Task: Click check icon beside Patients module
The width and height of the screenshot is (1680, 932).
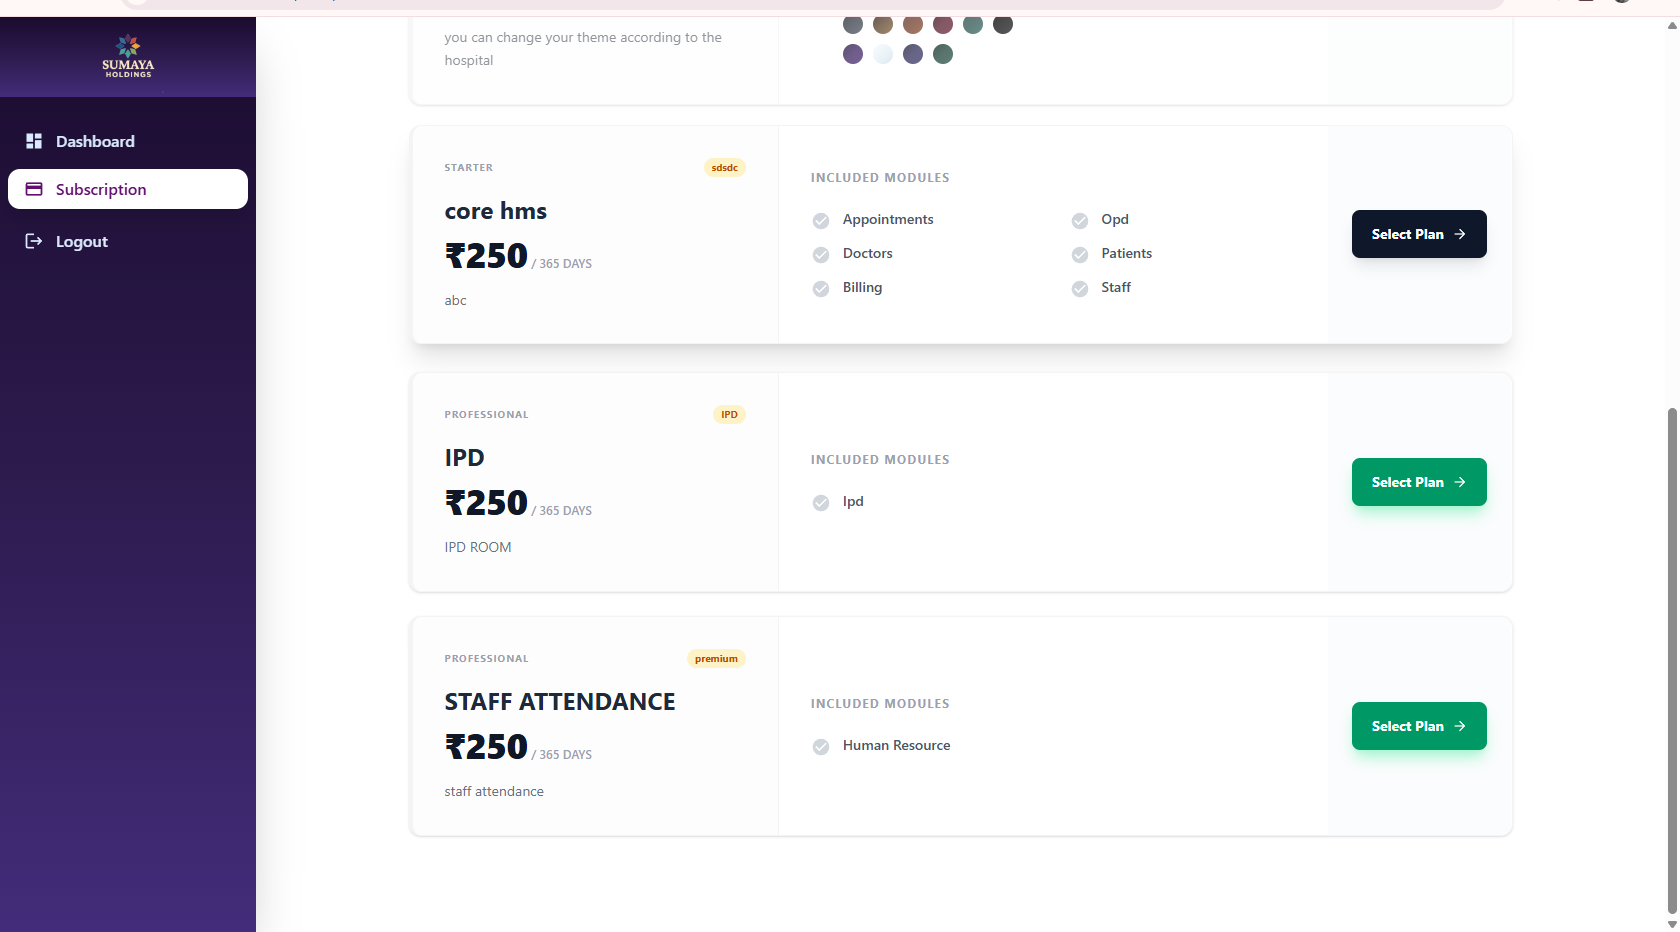Action: click(1080, 255)
